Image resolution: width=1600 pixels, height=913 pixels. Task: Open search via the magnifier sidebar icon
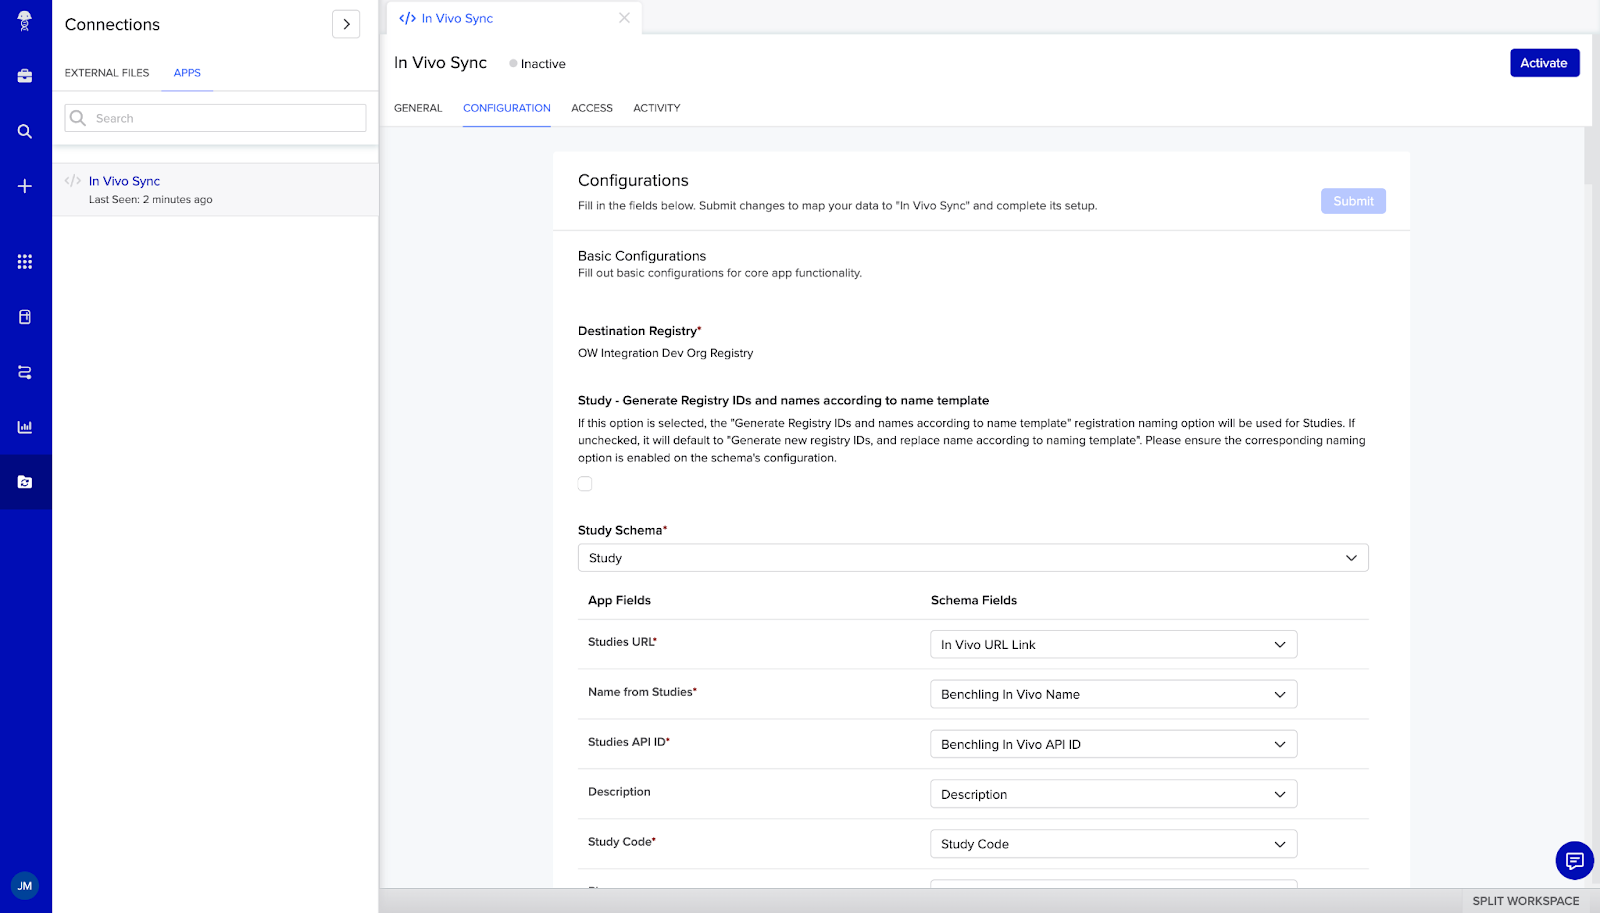click(25, 131)
